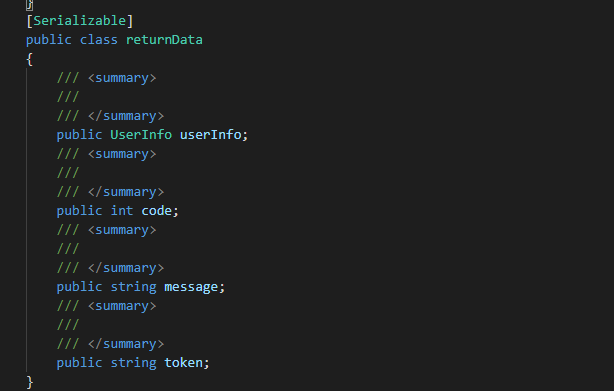Click public keyword before UserInfo
The width and height of the screenshot is (614, 391).
point(79,135)
